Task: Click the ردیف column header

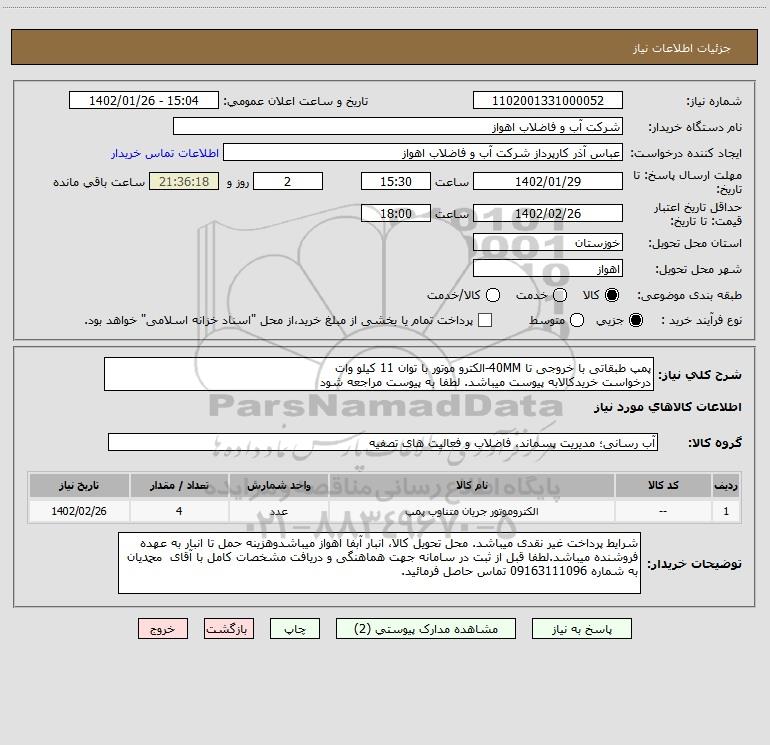Action: point(726,486)
